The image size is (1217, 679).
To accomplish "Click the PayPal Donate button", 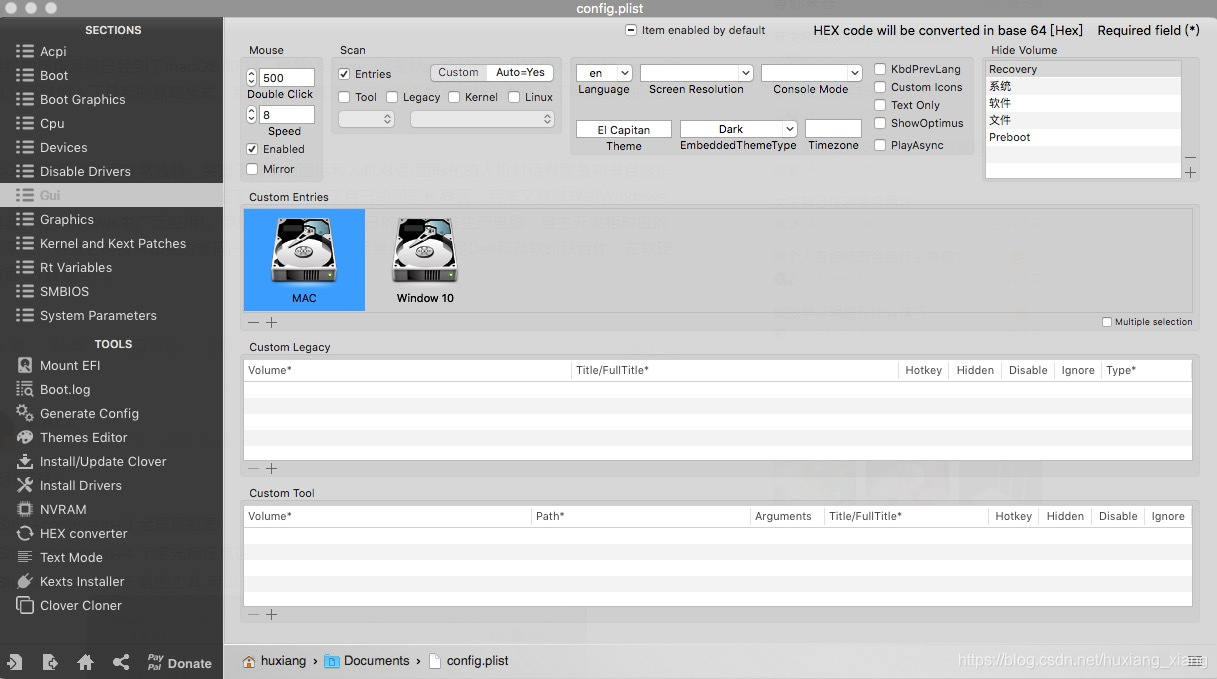I will pyautogui.click(x=180, y=662).
